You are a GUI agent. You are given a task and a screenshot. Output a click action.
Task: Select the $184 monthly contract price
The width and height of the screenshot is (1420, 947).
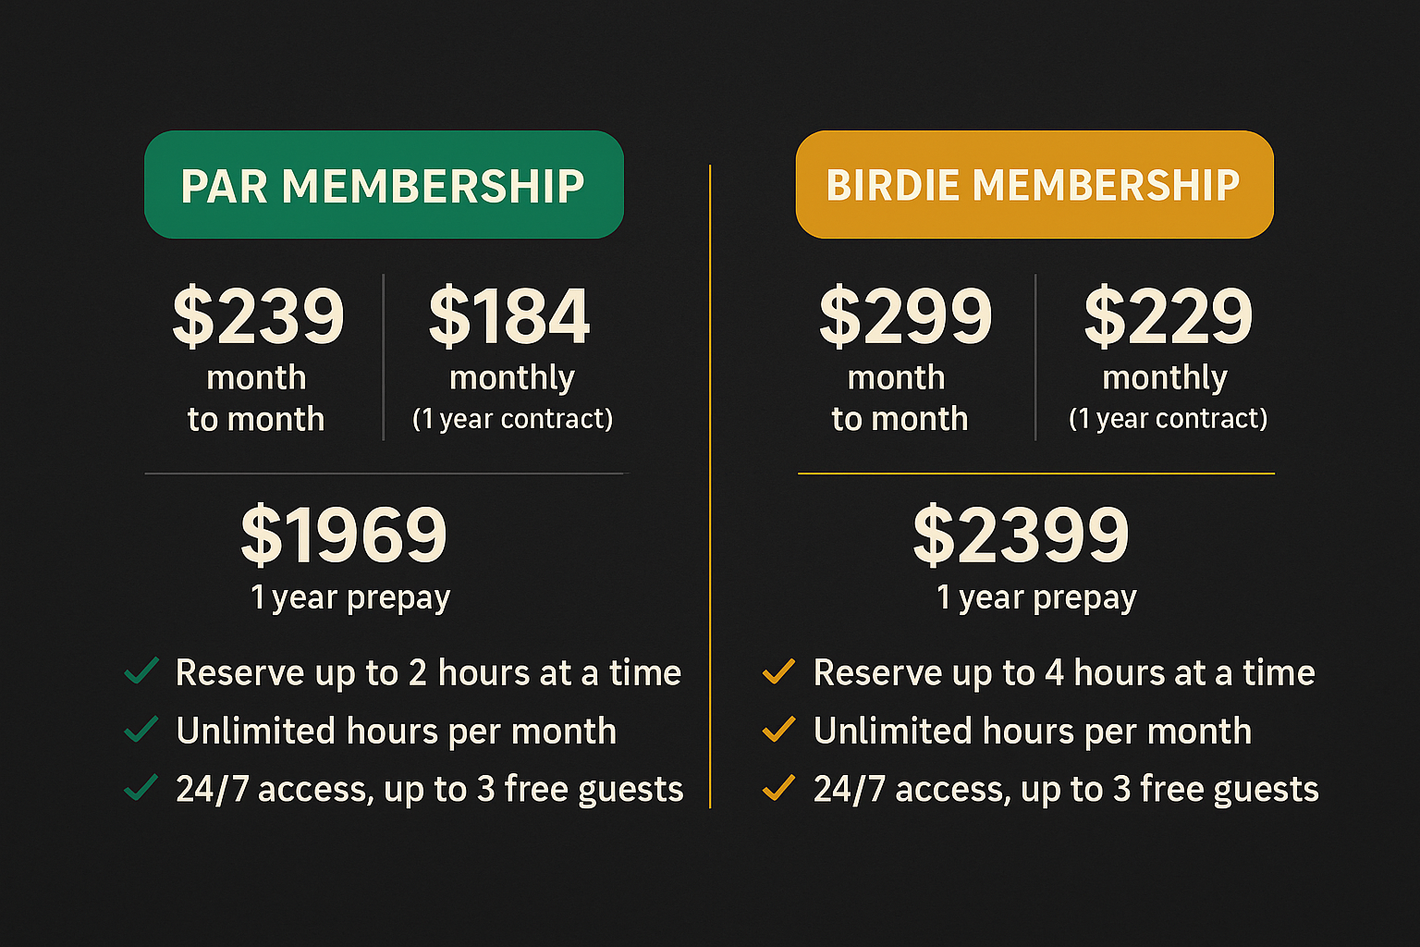pyautogui.click(x=510, y=318)
